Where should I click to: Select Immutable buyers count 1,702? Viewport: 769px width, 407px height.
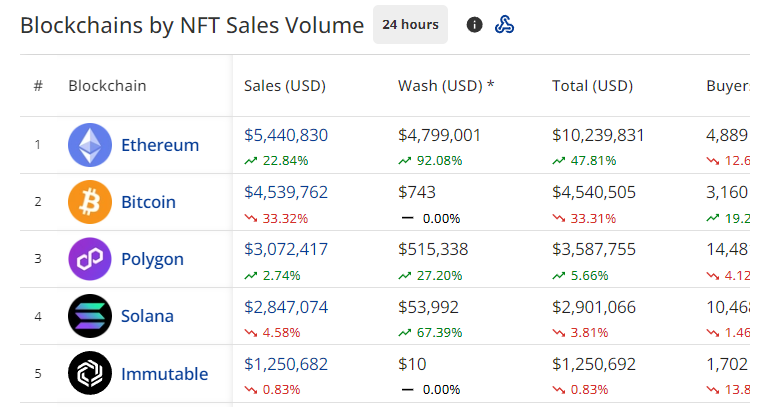point(727,364)
